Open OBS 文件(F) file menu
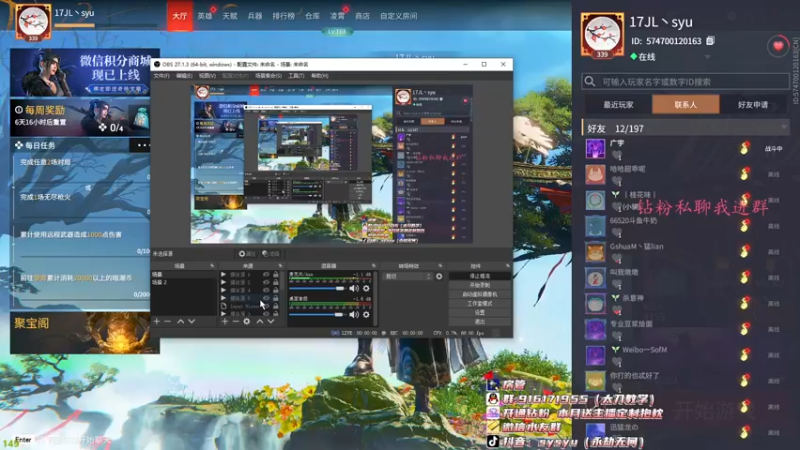 (161, 76)
